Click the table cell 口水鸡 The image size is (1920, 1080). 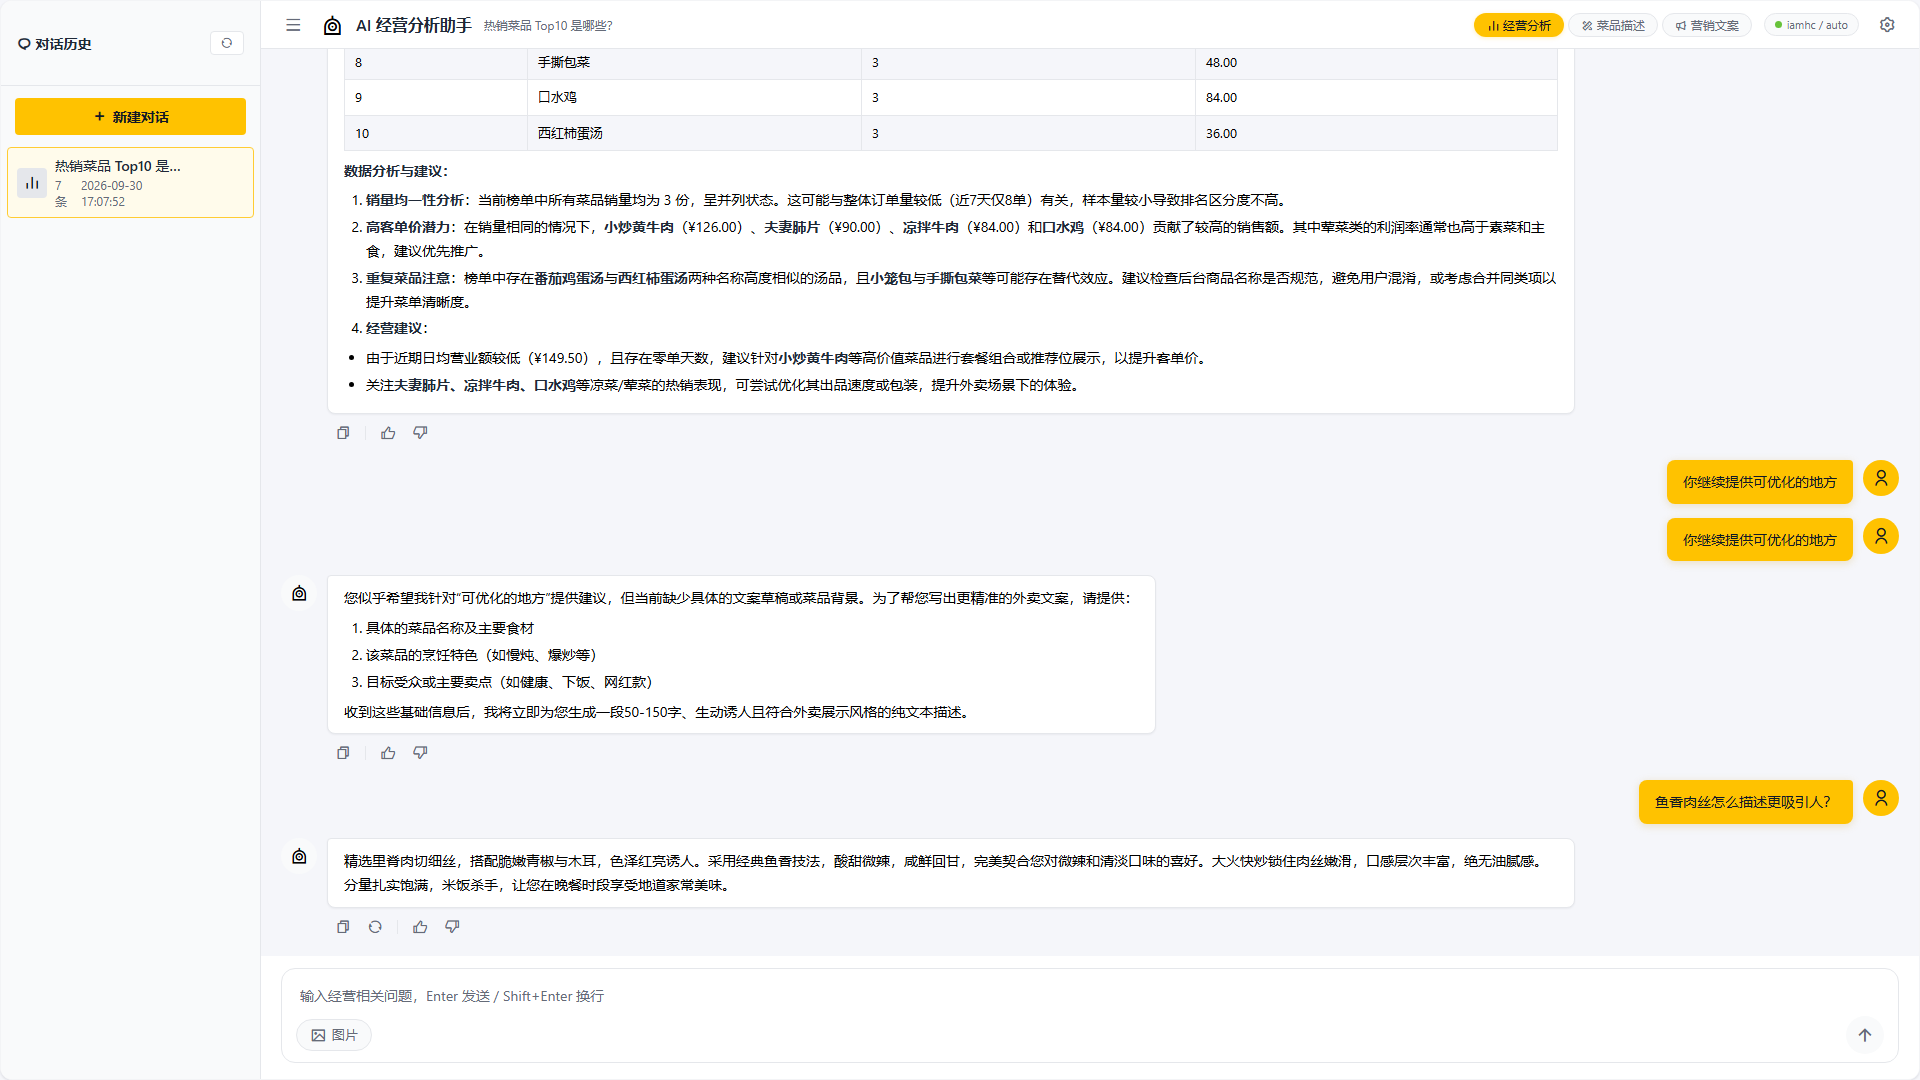coord(694,97)
